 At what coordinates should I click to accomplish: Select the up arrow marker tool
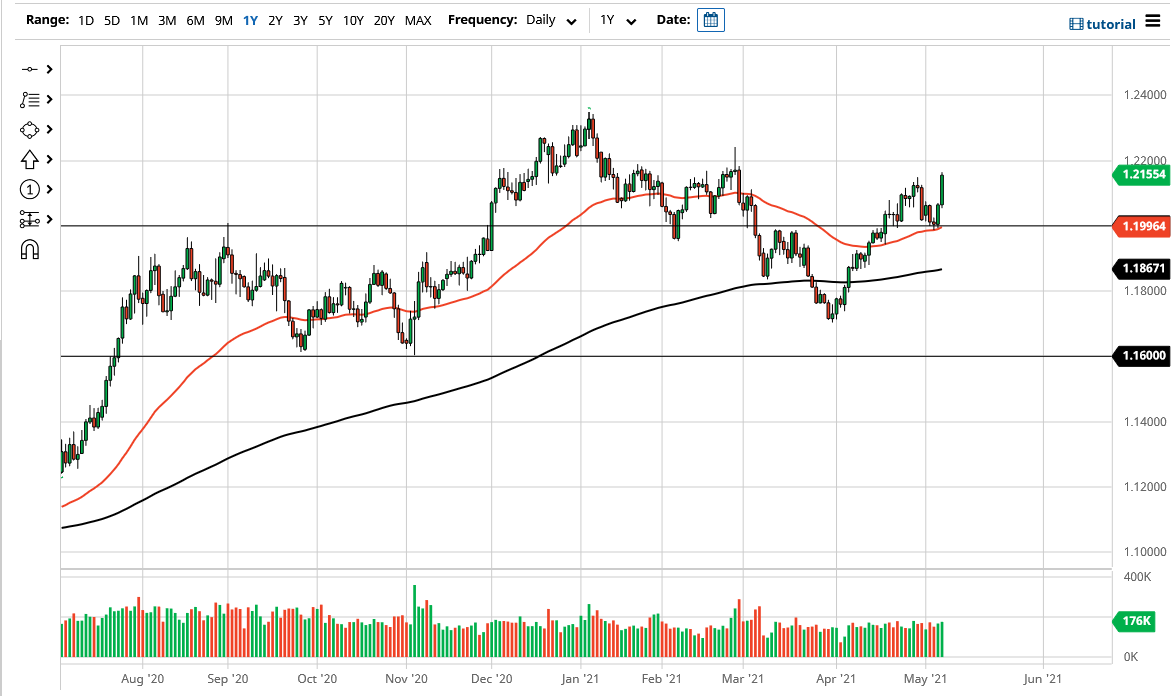pyautogui.click(x=29, y=159)
